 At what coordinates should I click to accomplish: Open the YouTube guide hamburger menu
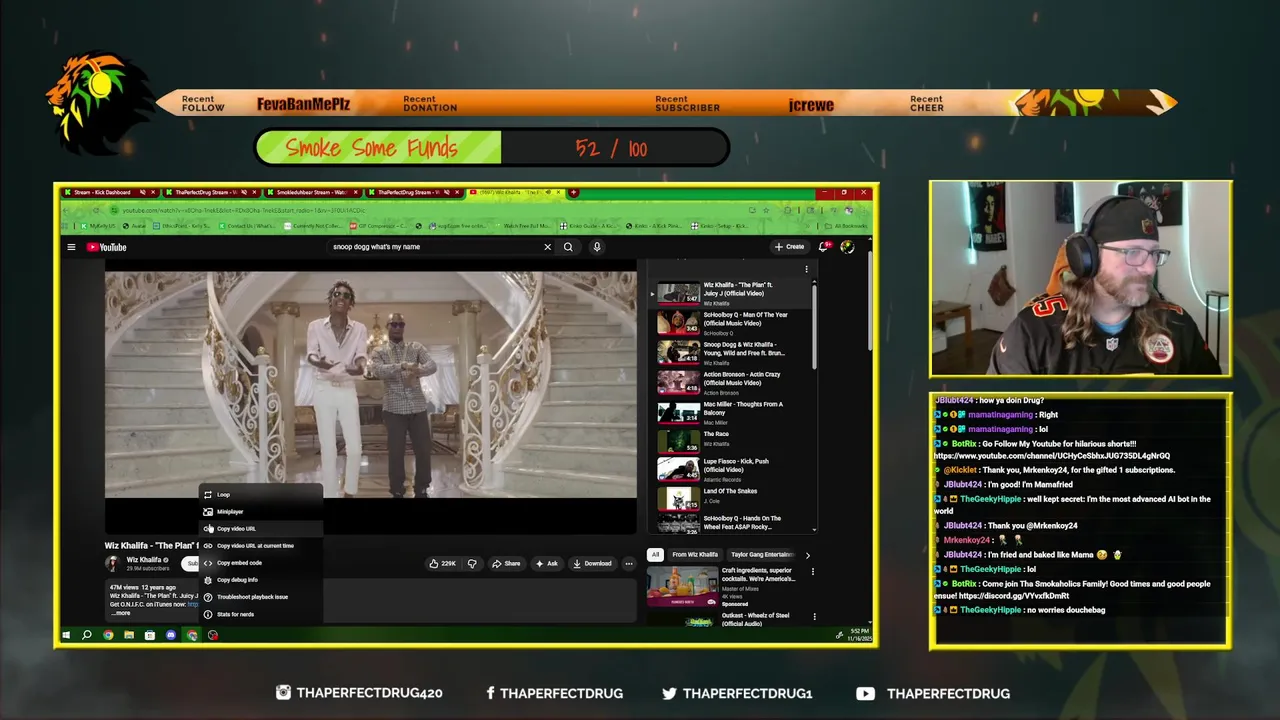(71, 247)
